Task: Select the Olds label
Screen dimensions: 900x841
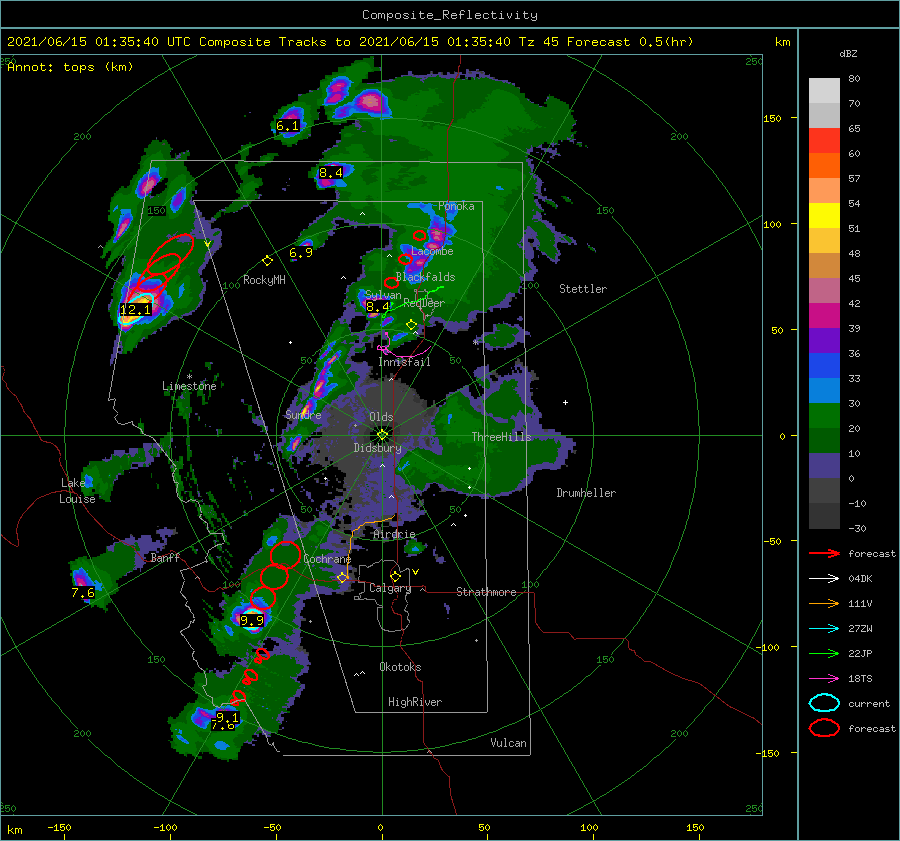Action: pyautogui.click(x=381, y=417)
